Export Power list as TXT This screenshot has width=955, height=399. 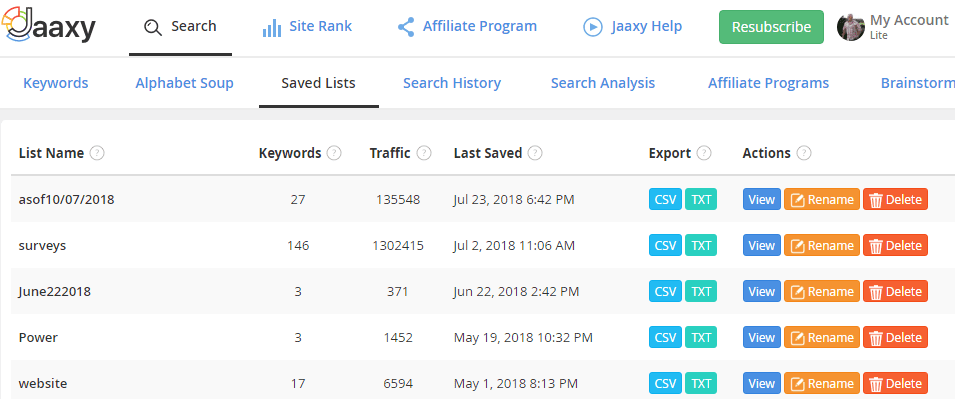(701, 337)
